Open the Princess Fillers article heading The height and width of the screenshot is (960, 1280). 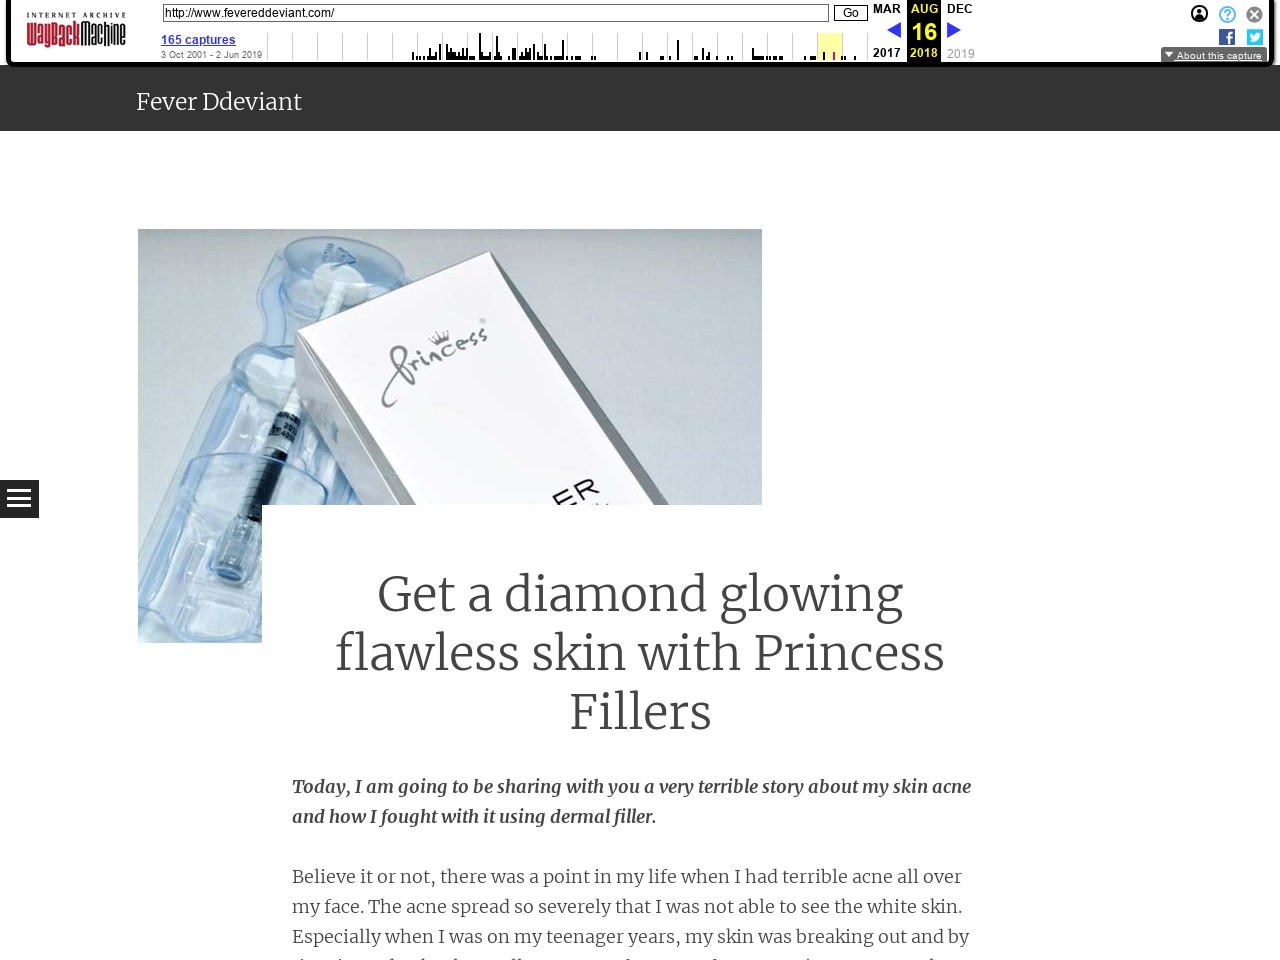click(x=640, y=653)
